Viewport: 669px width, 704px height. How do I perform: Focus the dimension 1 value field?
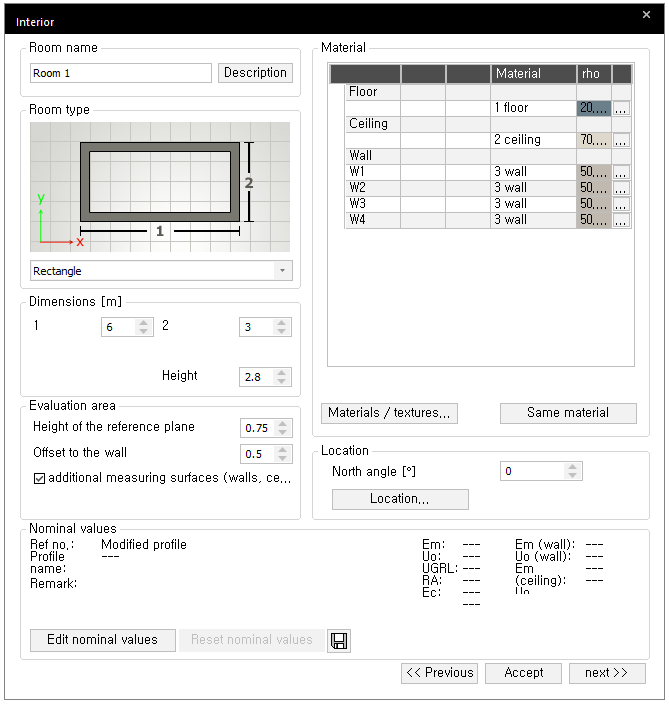tap(119, 327)
